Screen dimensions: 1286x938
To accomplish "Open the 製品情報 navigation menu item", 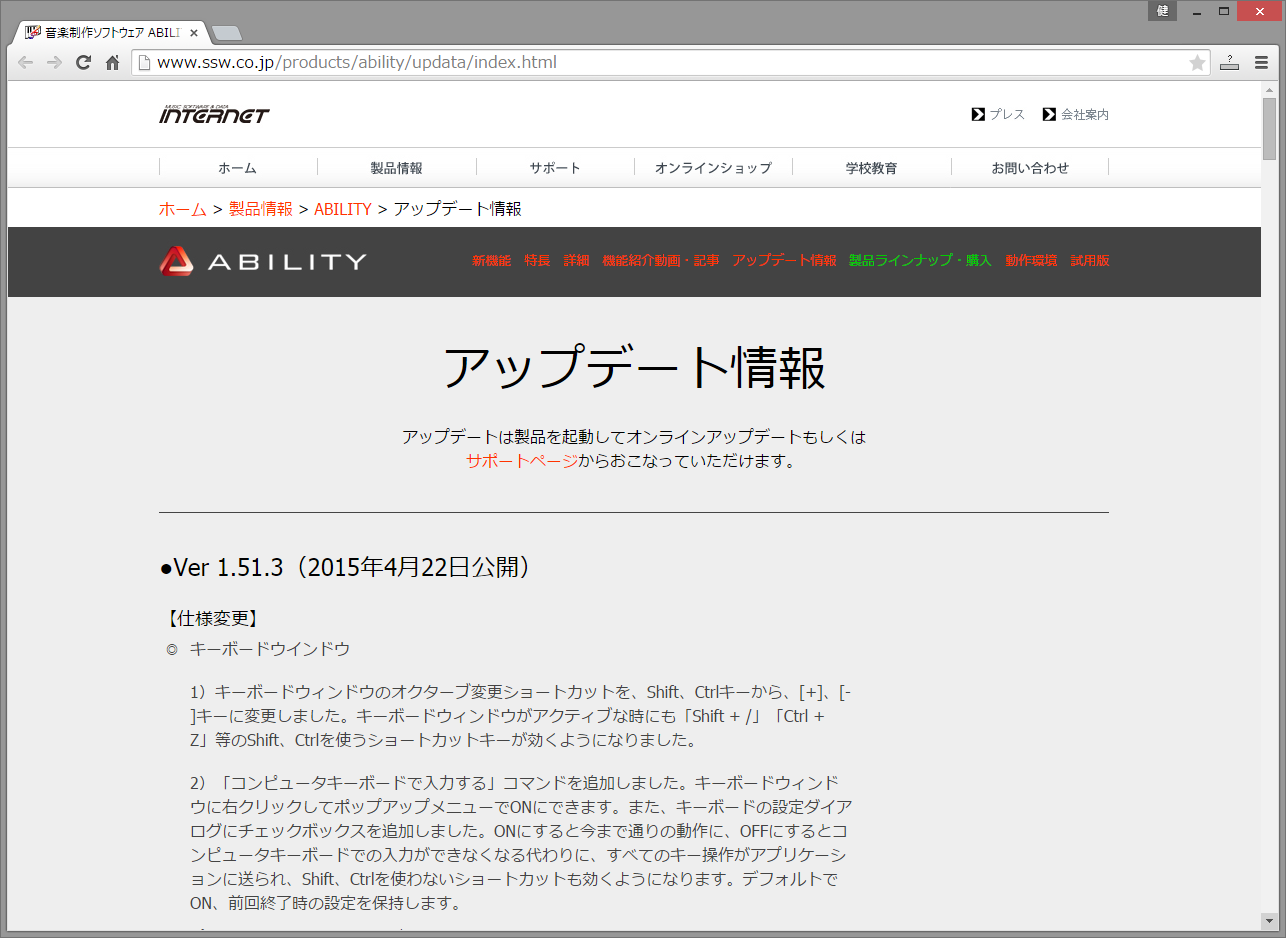I will 396,168.
